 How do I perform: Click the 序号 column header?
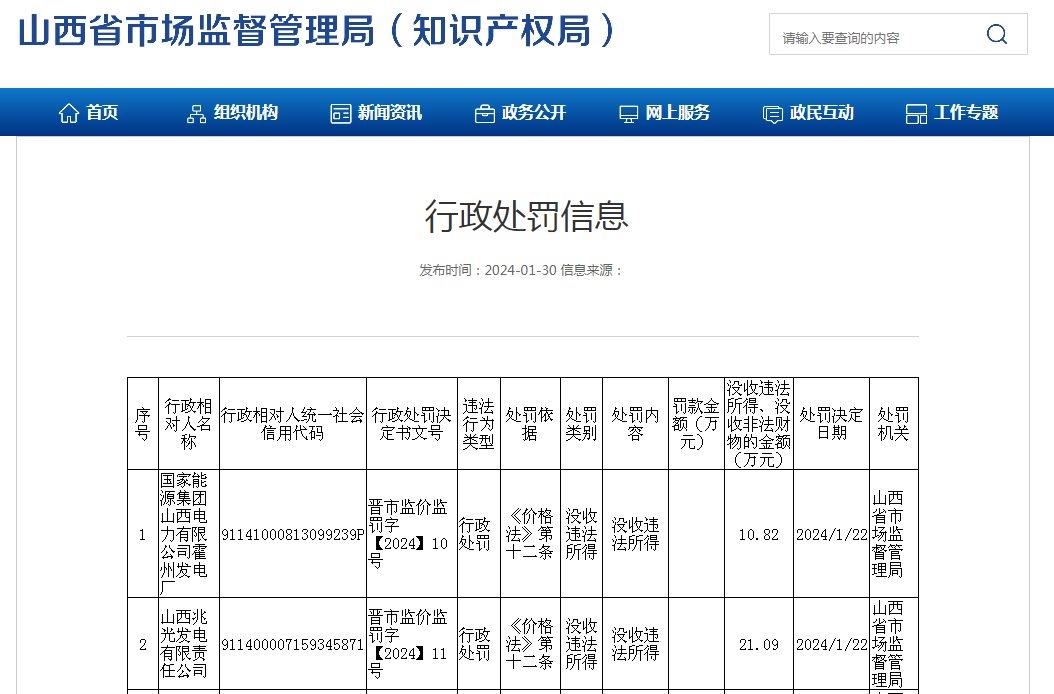point(143,424)
